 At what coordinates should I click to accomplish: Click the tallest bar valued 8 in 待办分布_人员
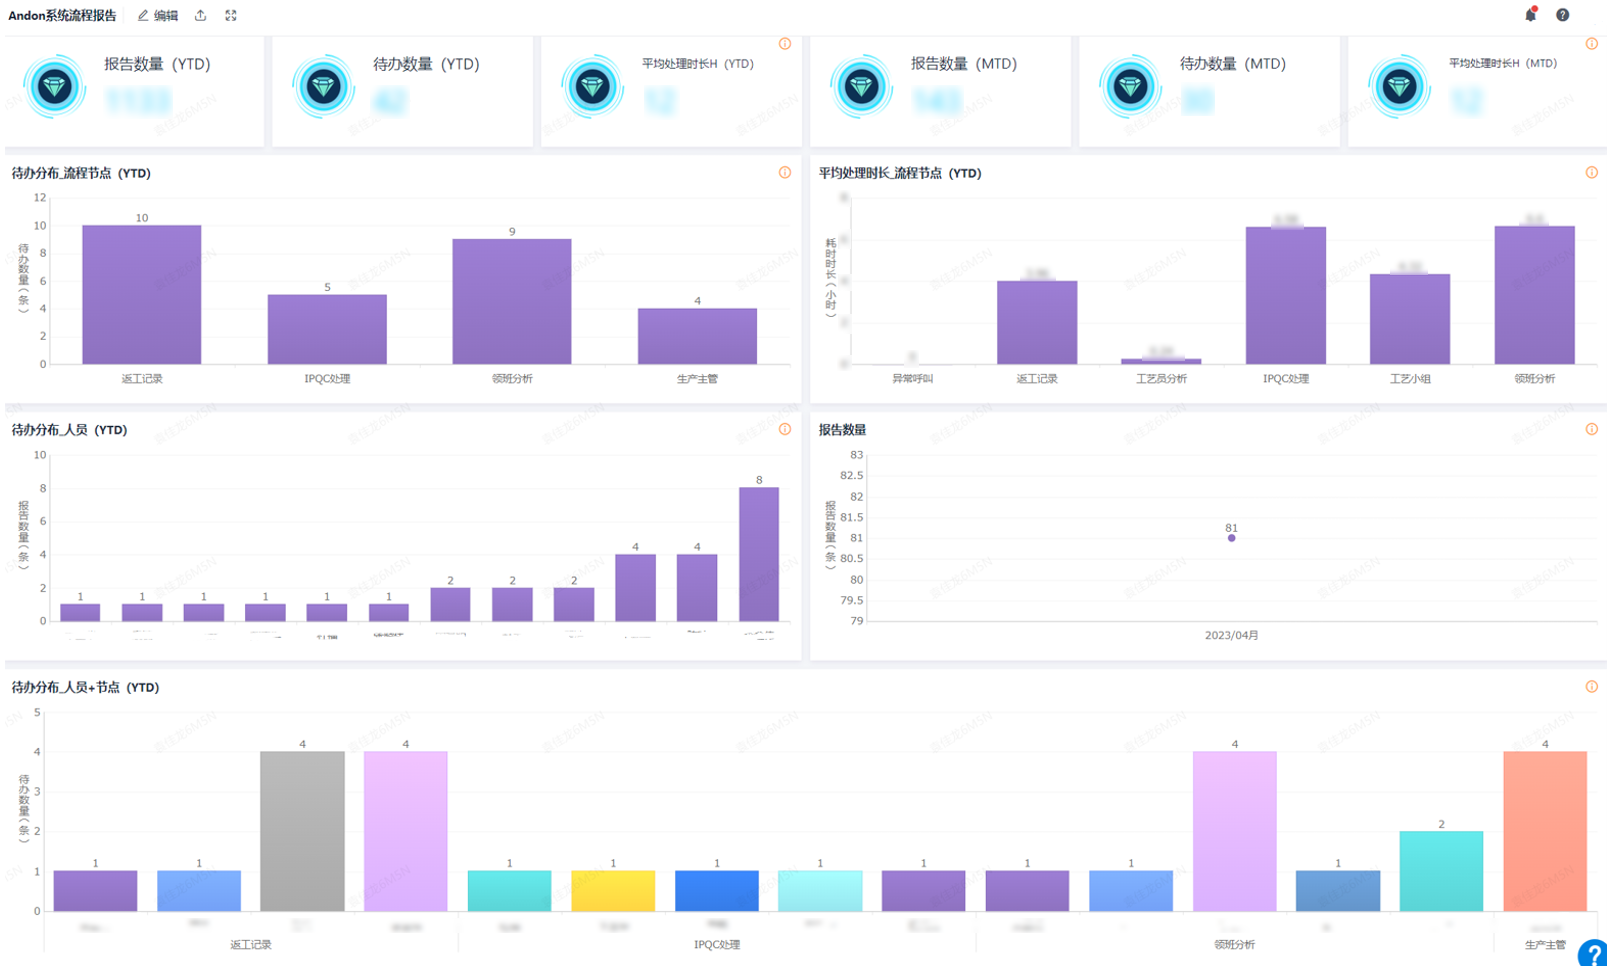[x=759, y=554]
